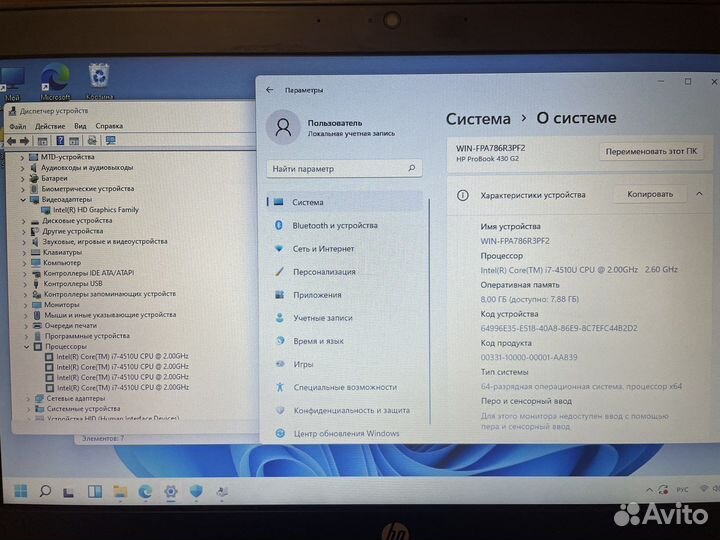Click the user avatar in Settings

click(x=283, y=127)
